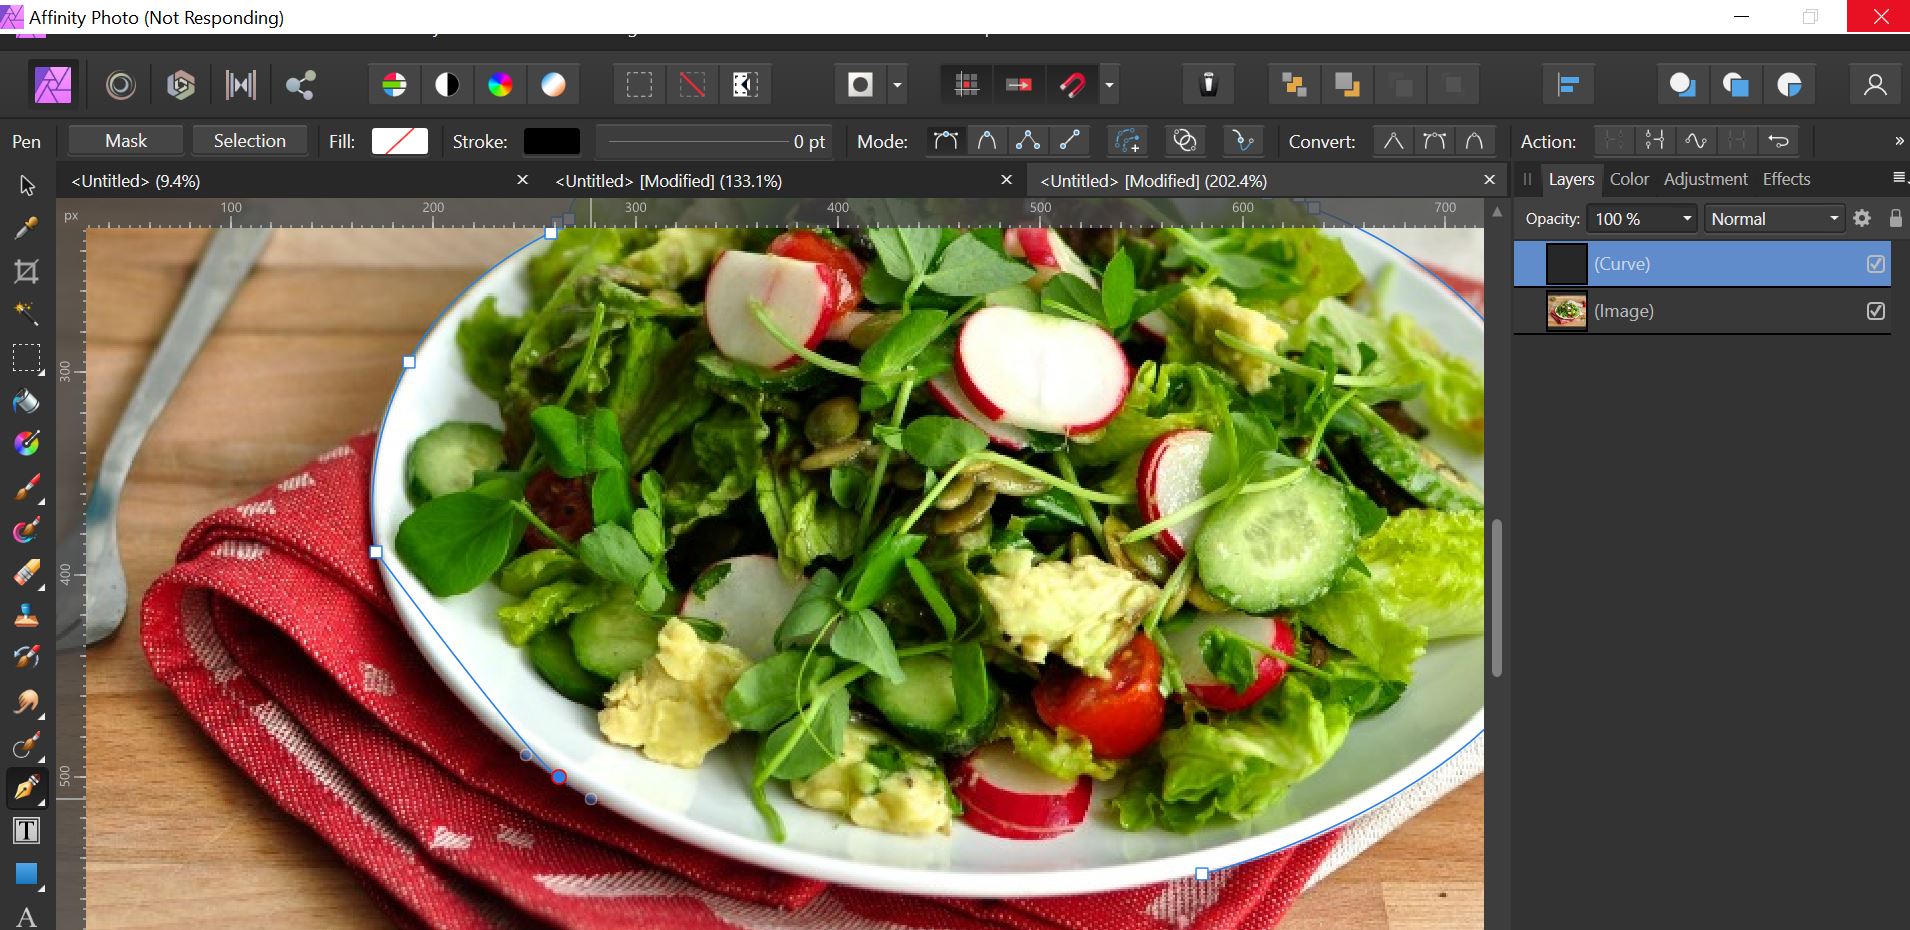Convert node to Sharp
Viewport: 1910px width, 930px height.
coord(1393,141)
